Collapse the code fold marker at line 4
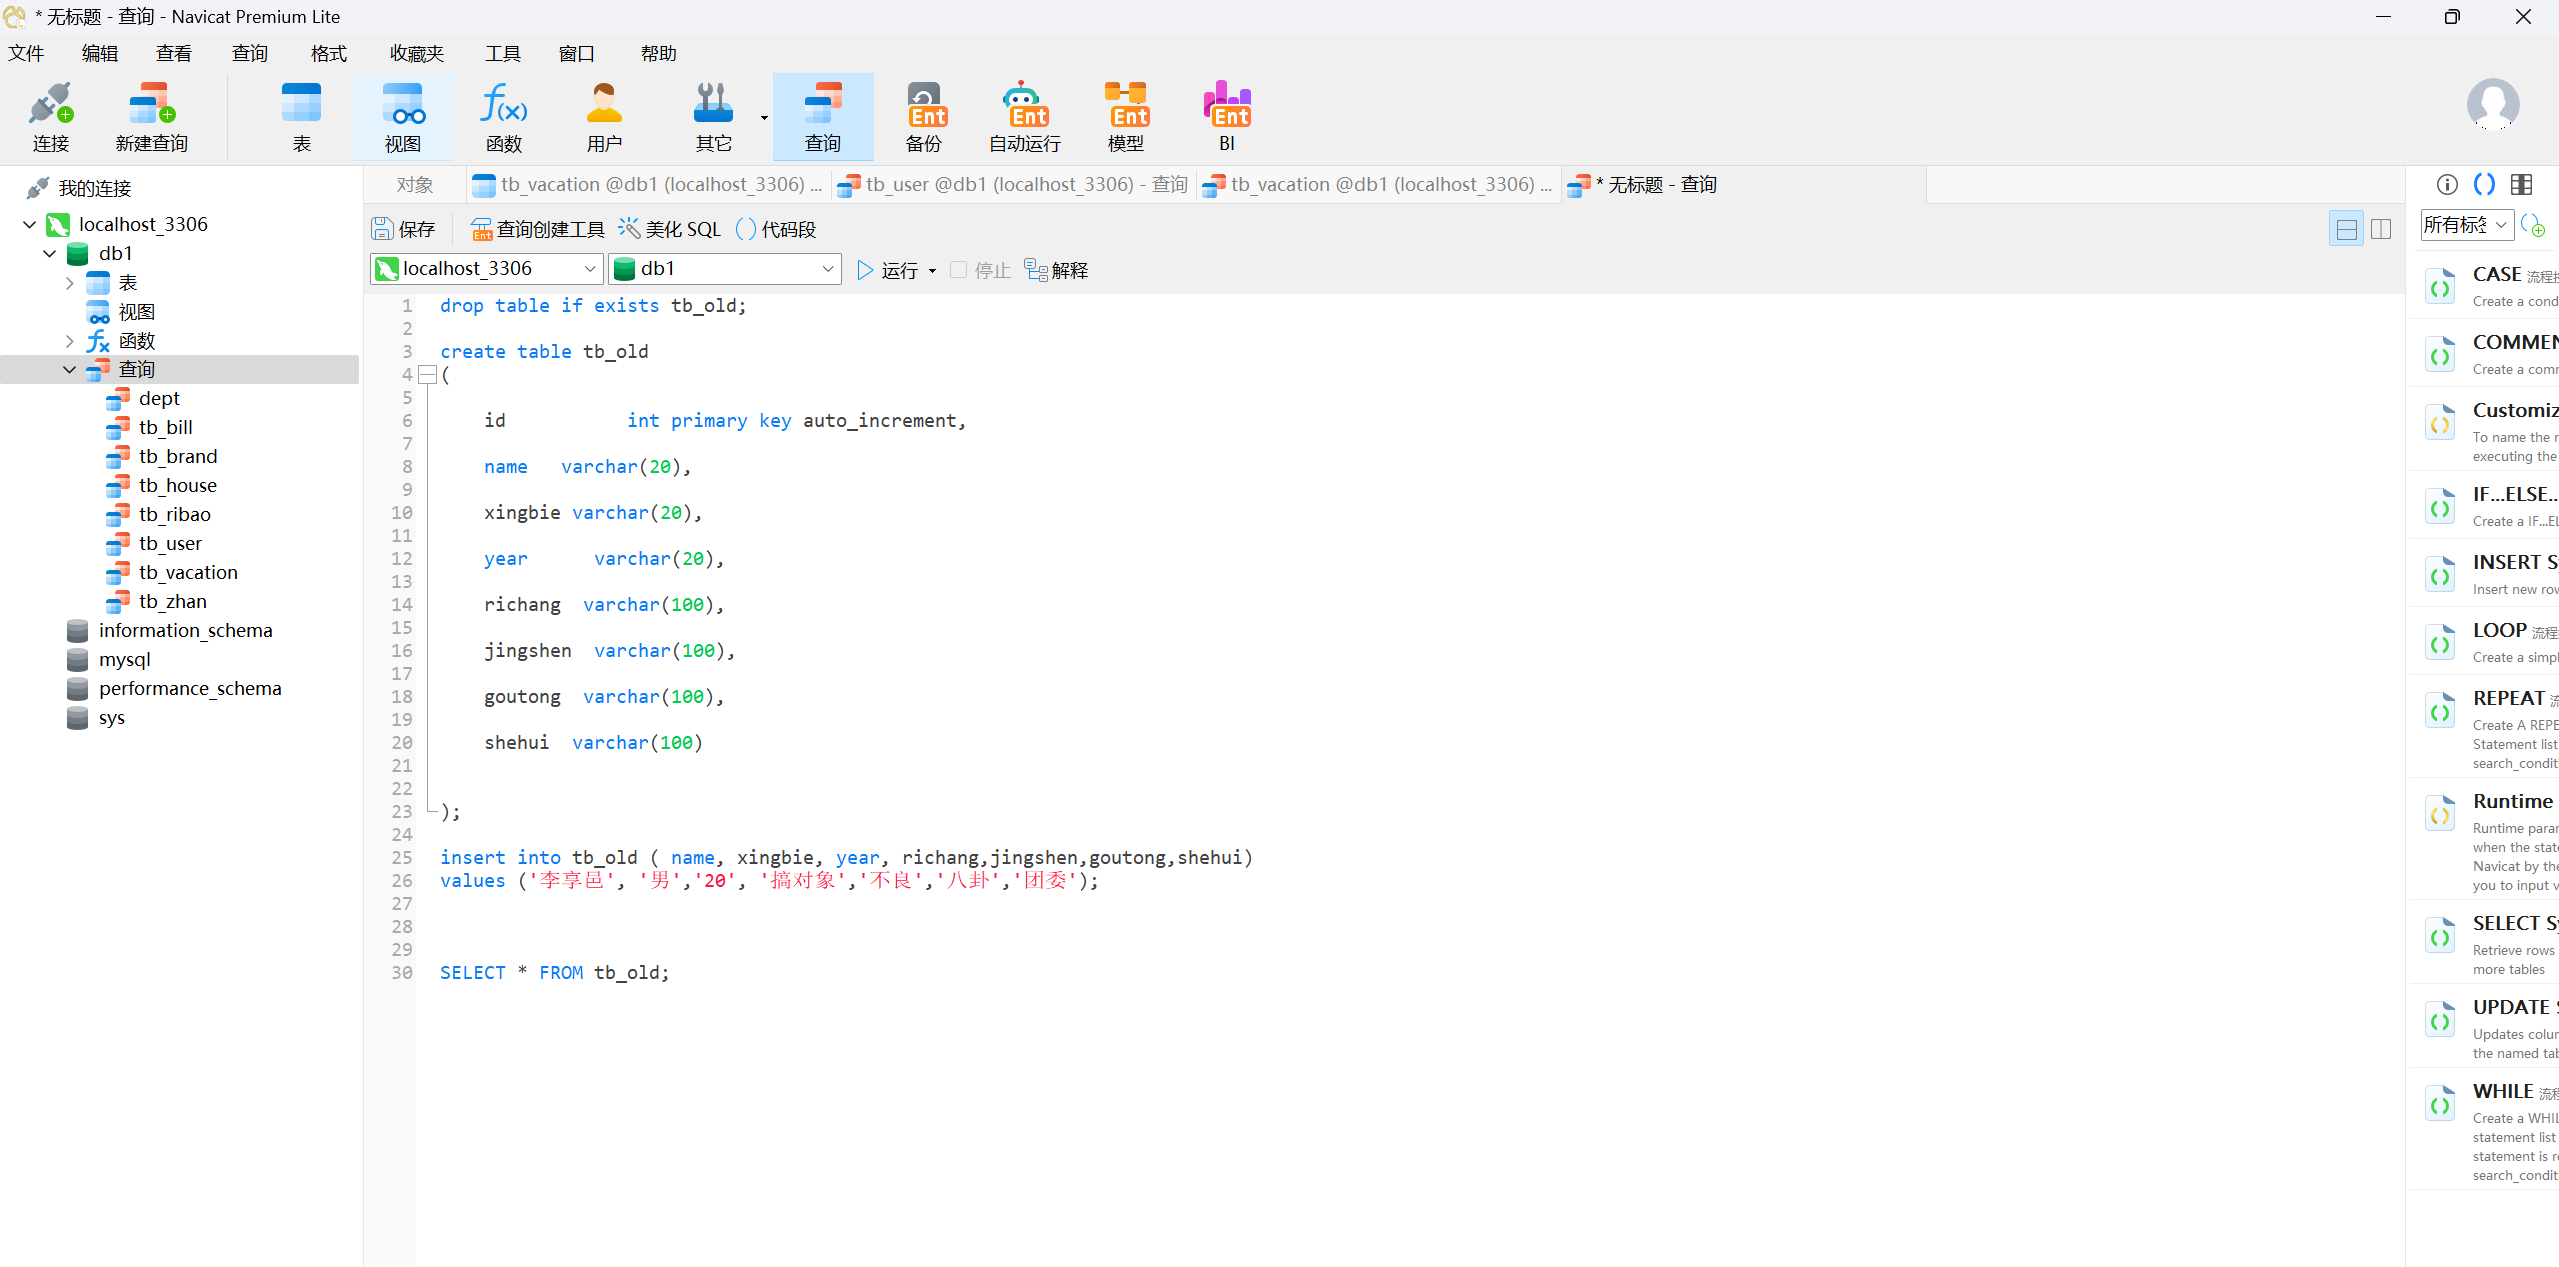Screen dimensions: 2559x1267 [x=427, y=375]
